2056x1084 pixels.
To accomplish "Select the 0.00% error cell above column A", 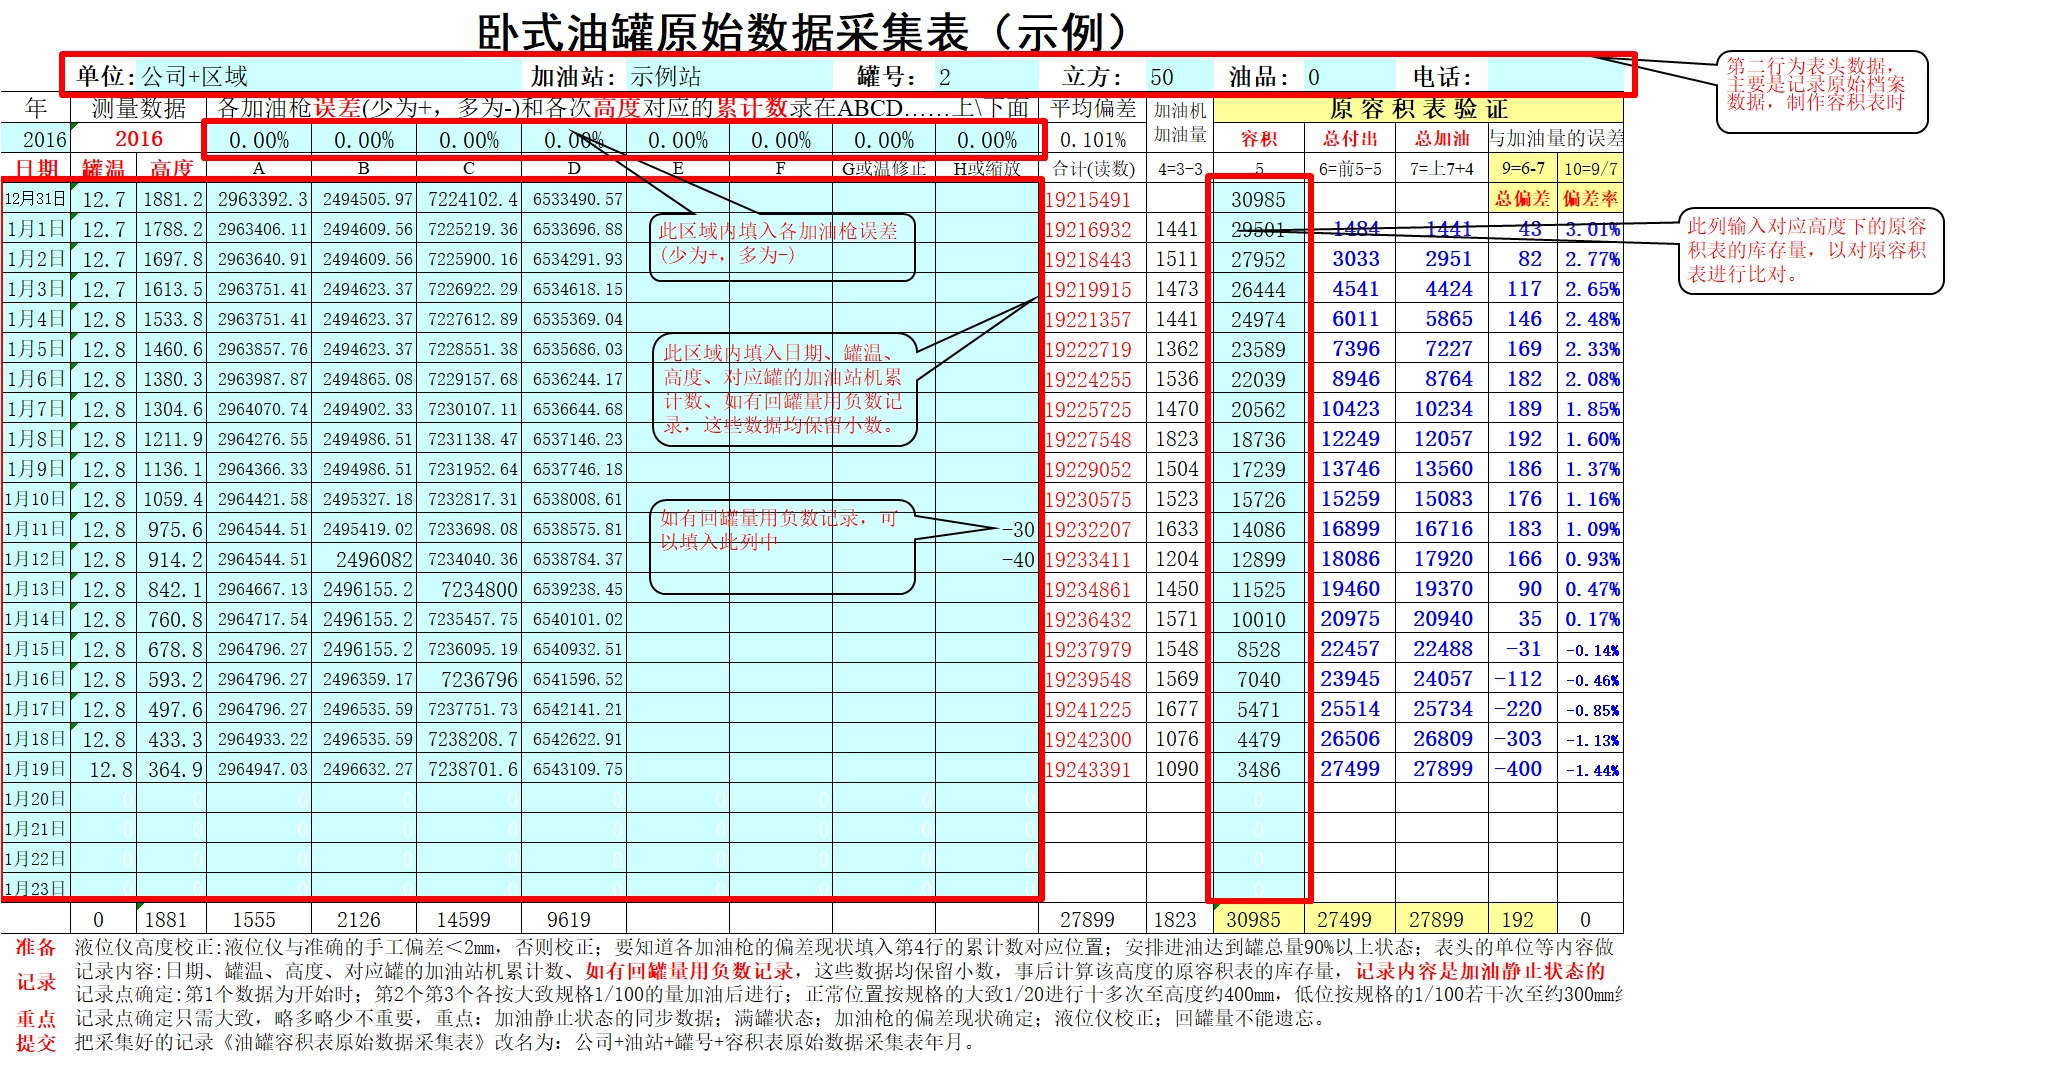I will click(258, 140).
